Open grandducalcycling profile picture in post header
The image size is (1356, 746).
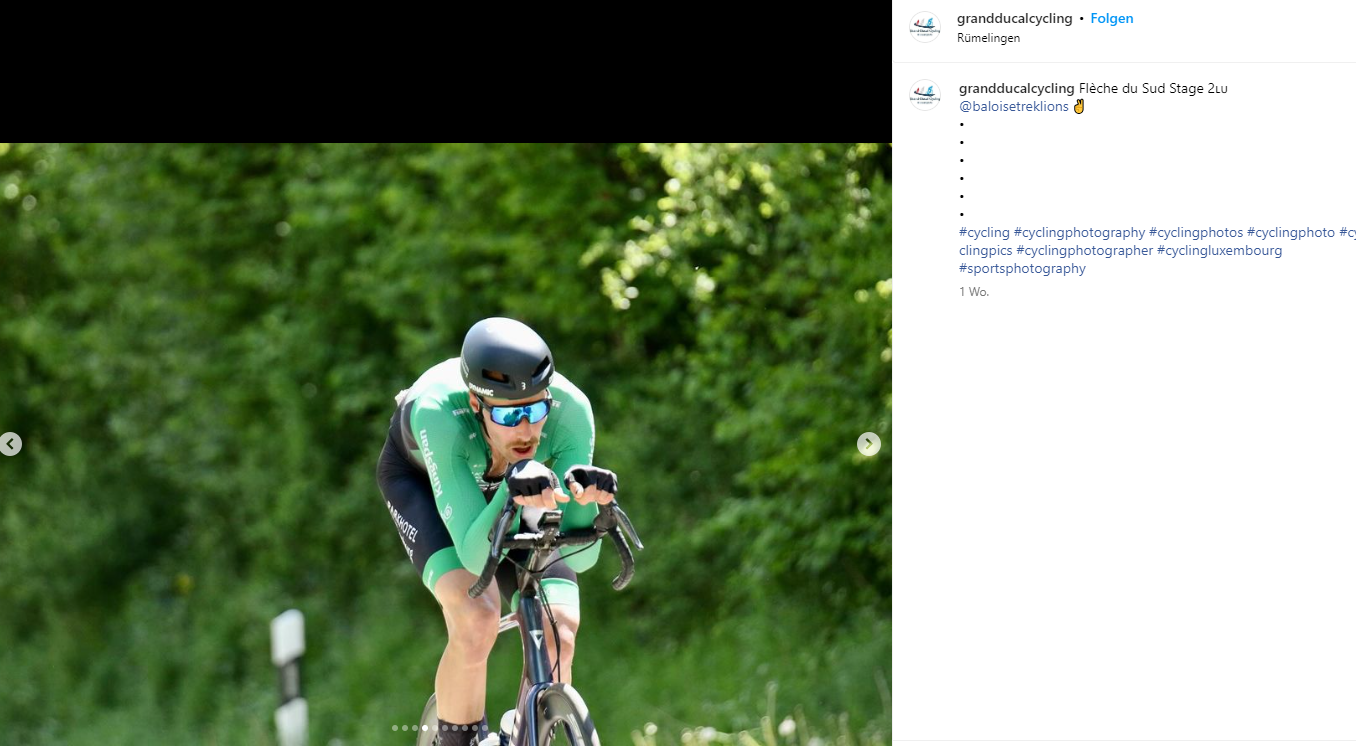[x=924, y=27]
